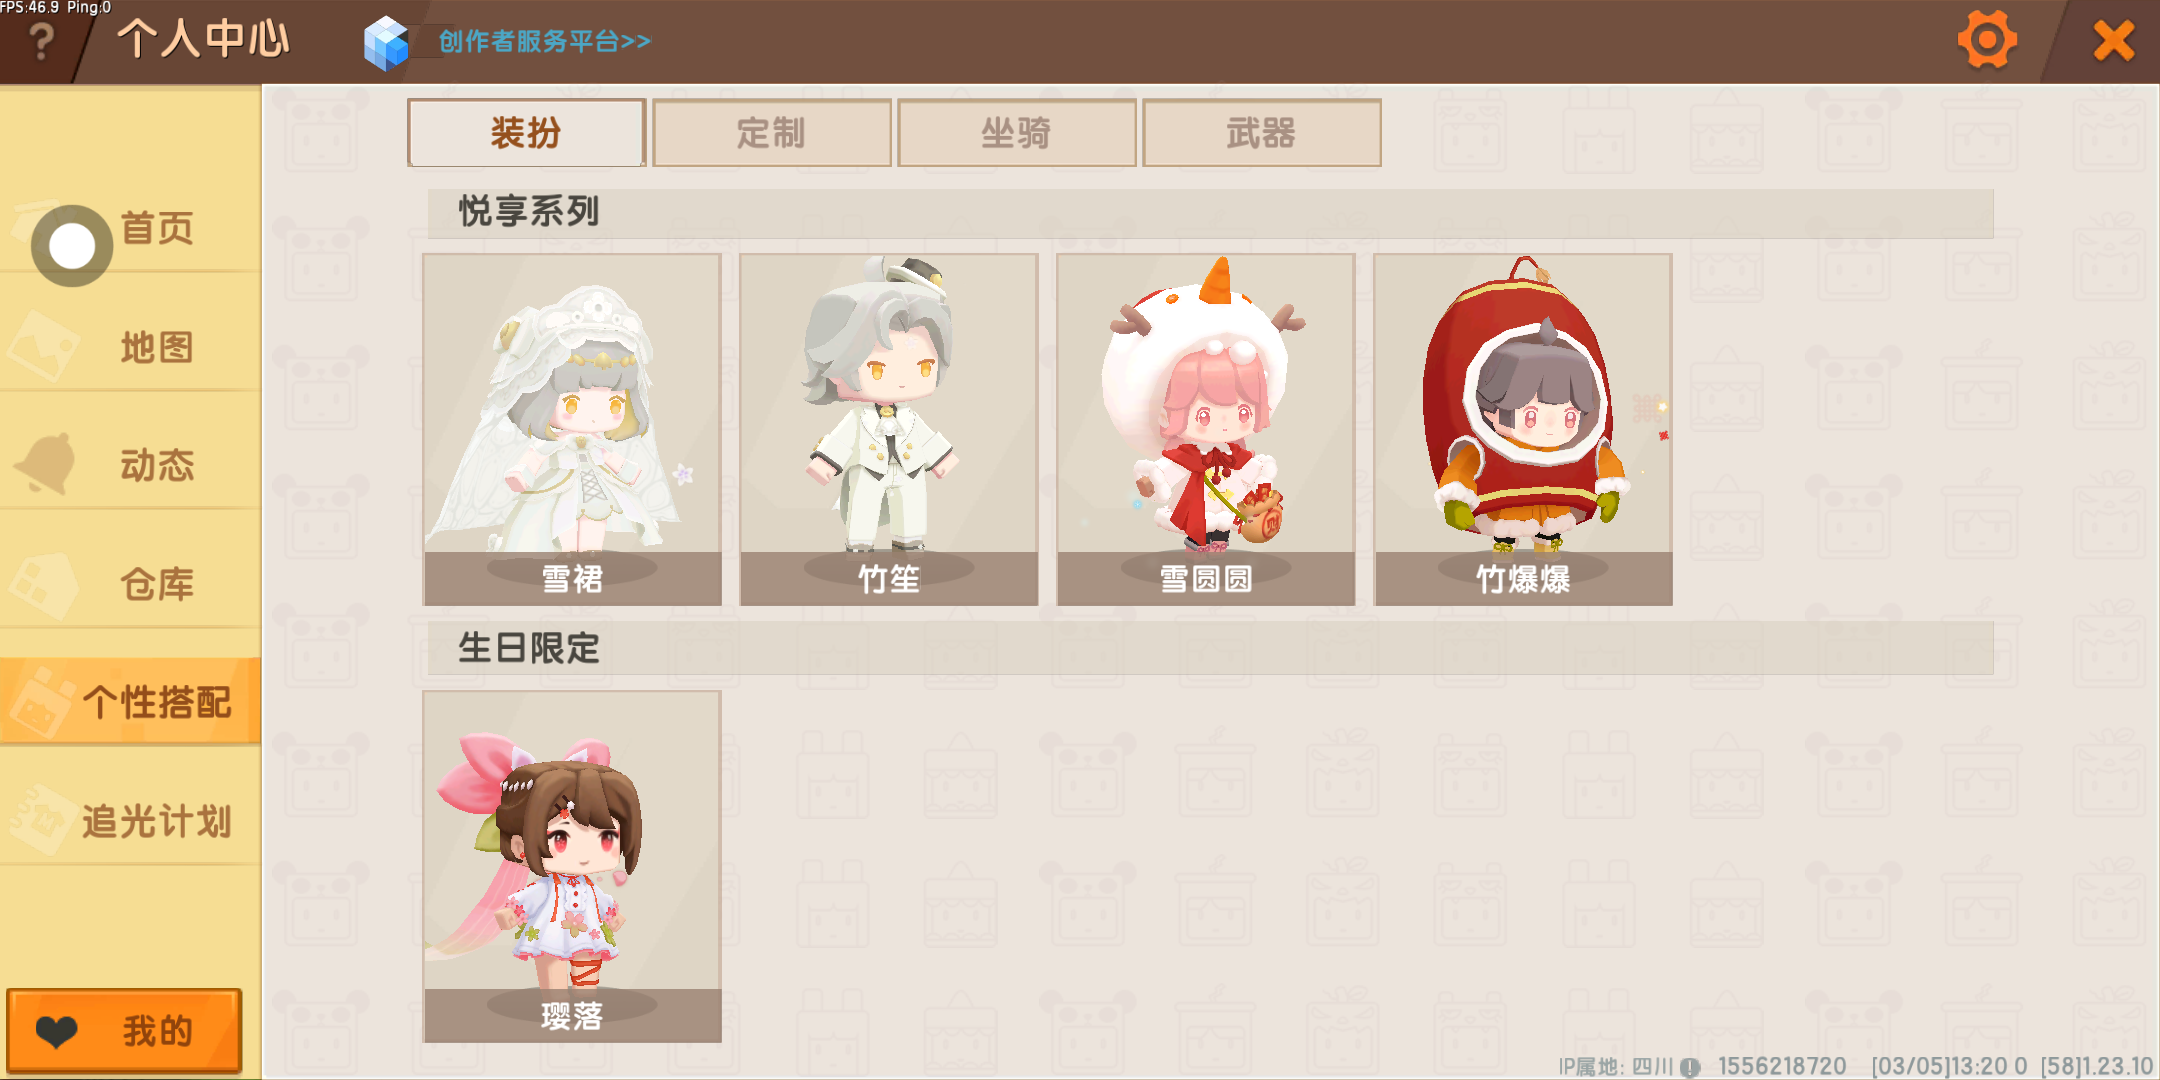Select the 璎落 birthday limited skin

click(x=572, y=866)
